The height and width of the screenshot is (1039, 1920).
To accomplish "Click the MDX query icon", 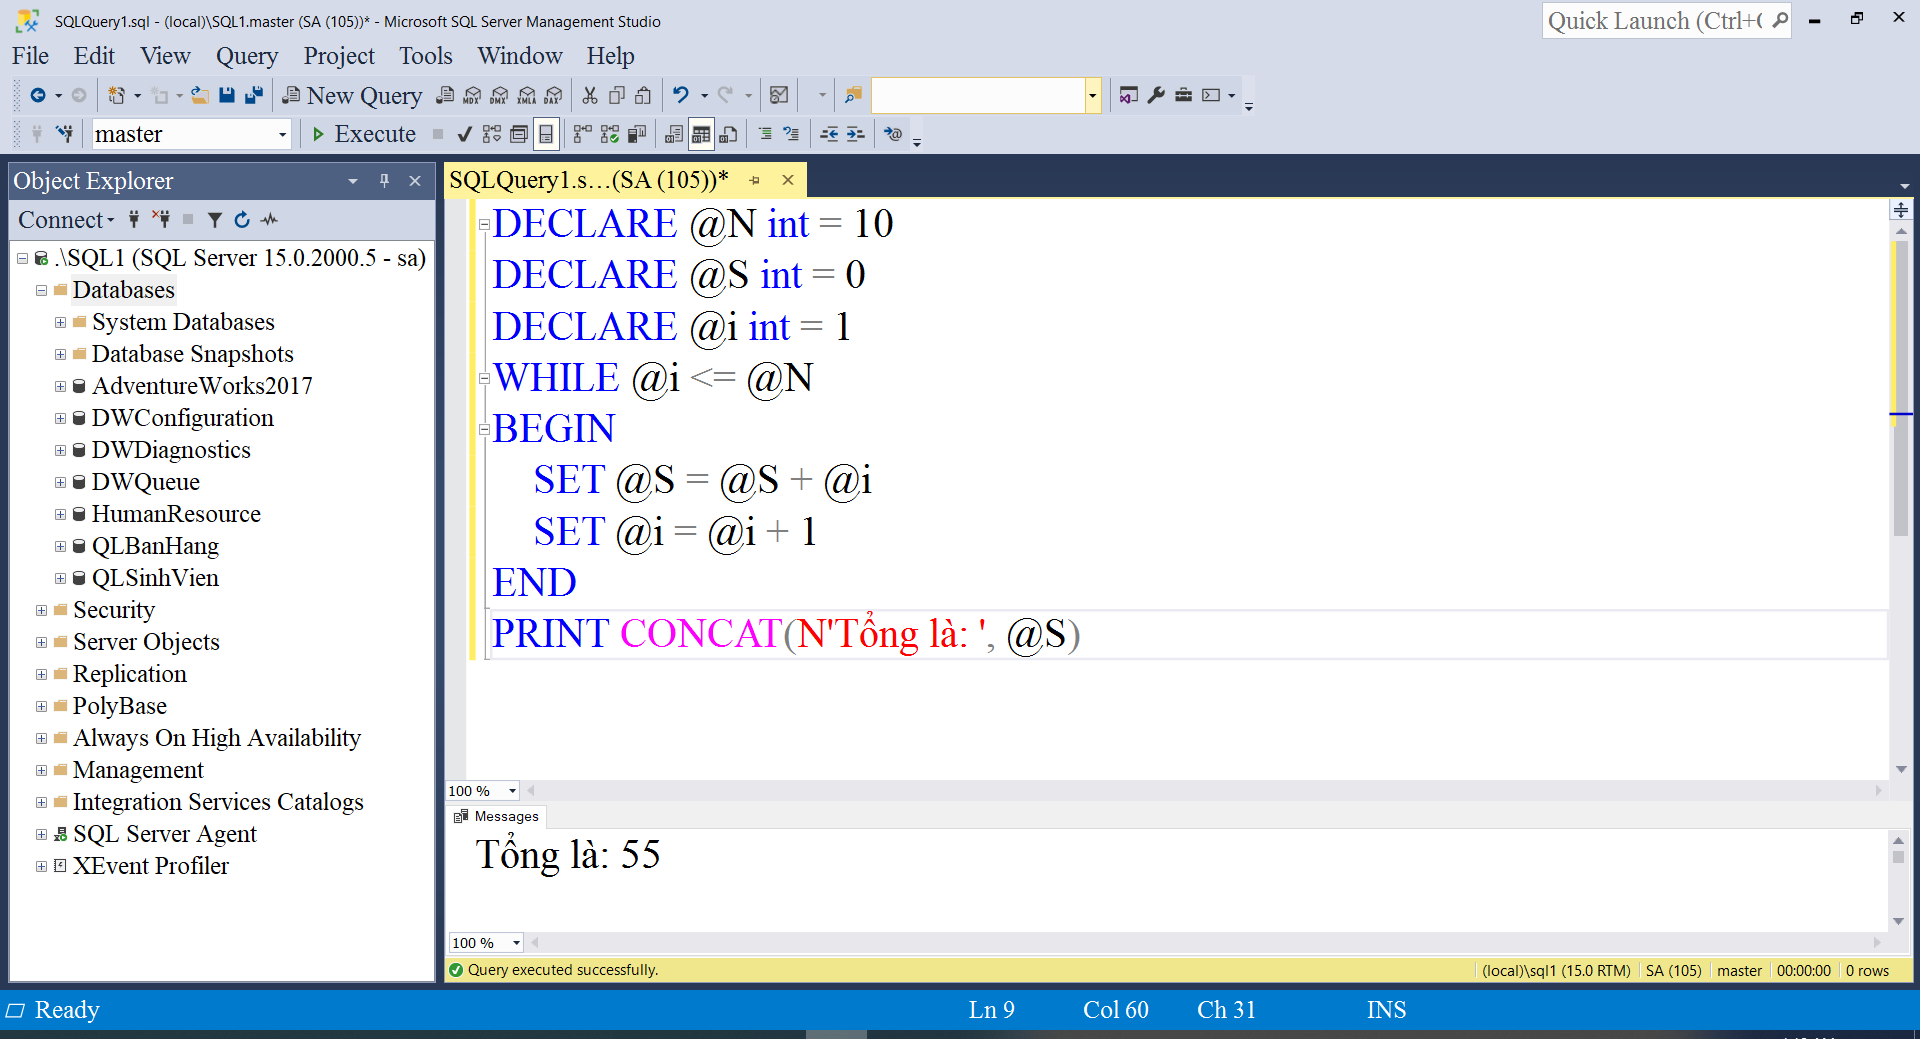I will [472, 95].
